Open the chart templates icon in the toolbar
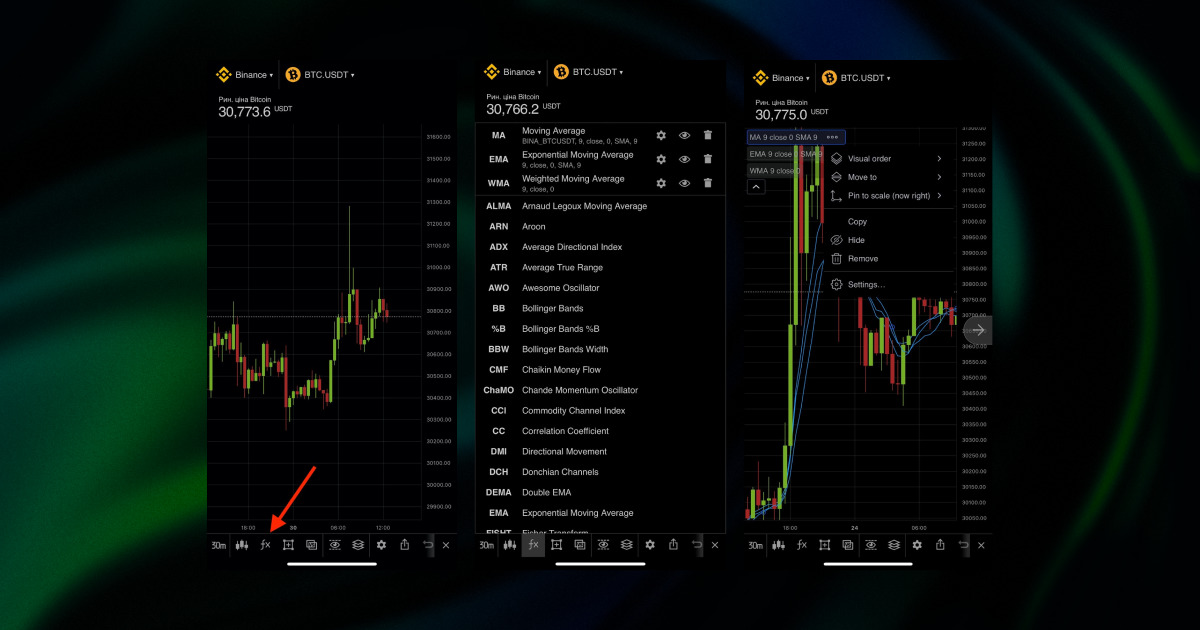 (311, 545)
